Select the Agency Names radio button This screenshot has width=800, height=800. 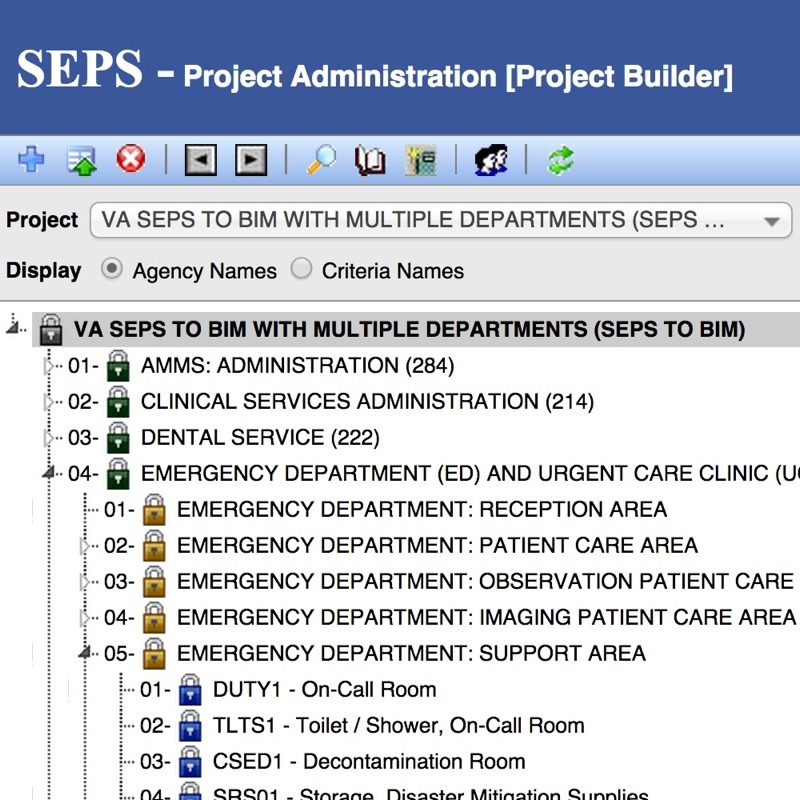112,268
